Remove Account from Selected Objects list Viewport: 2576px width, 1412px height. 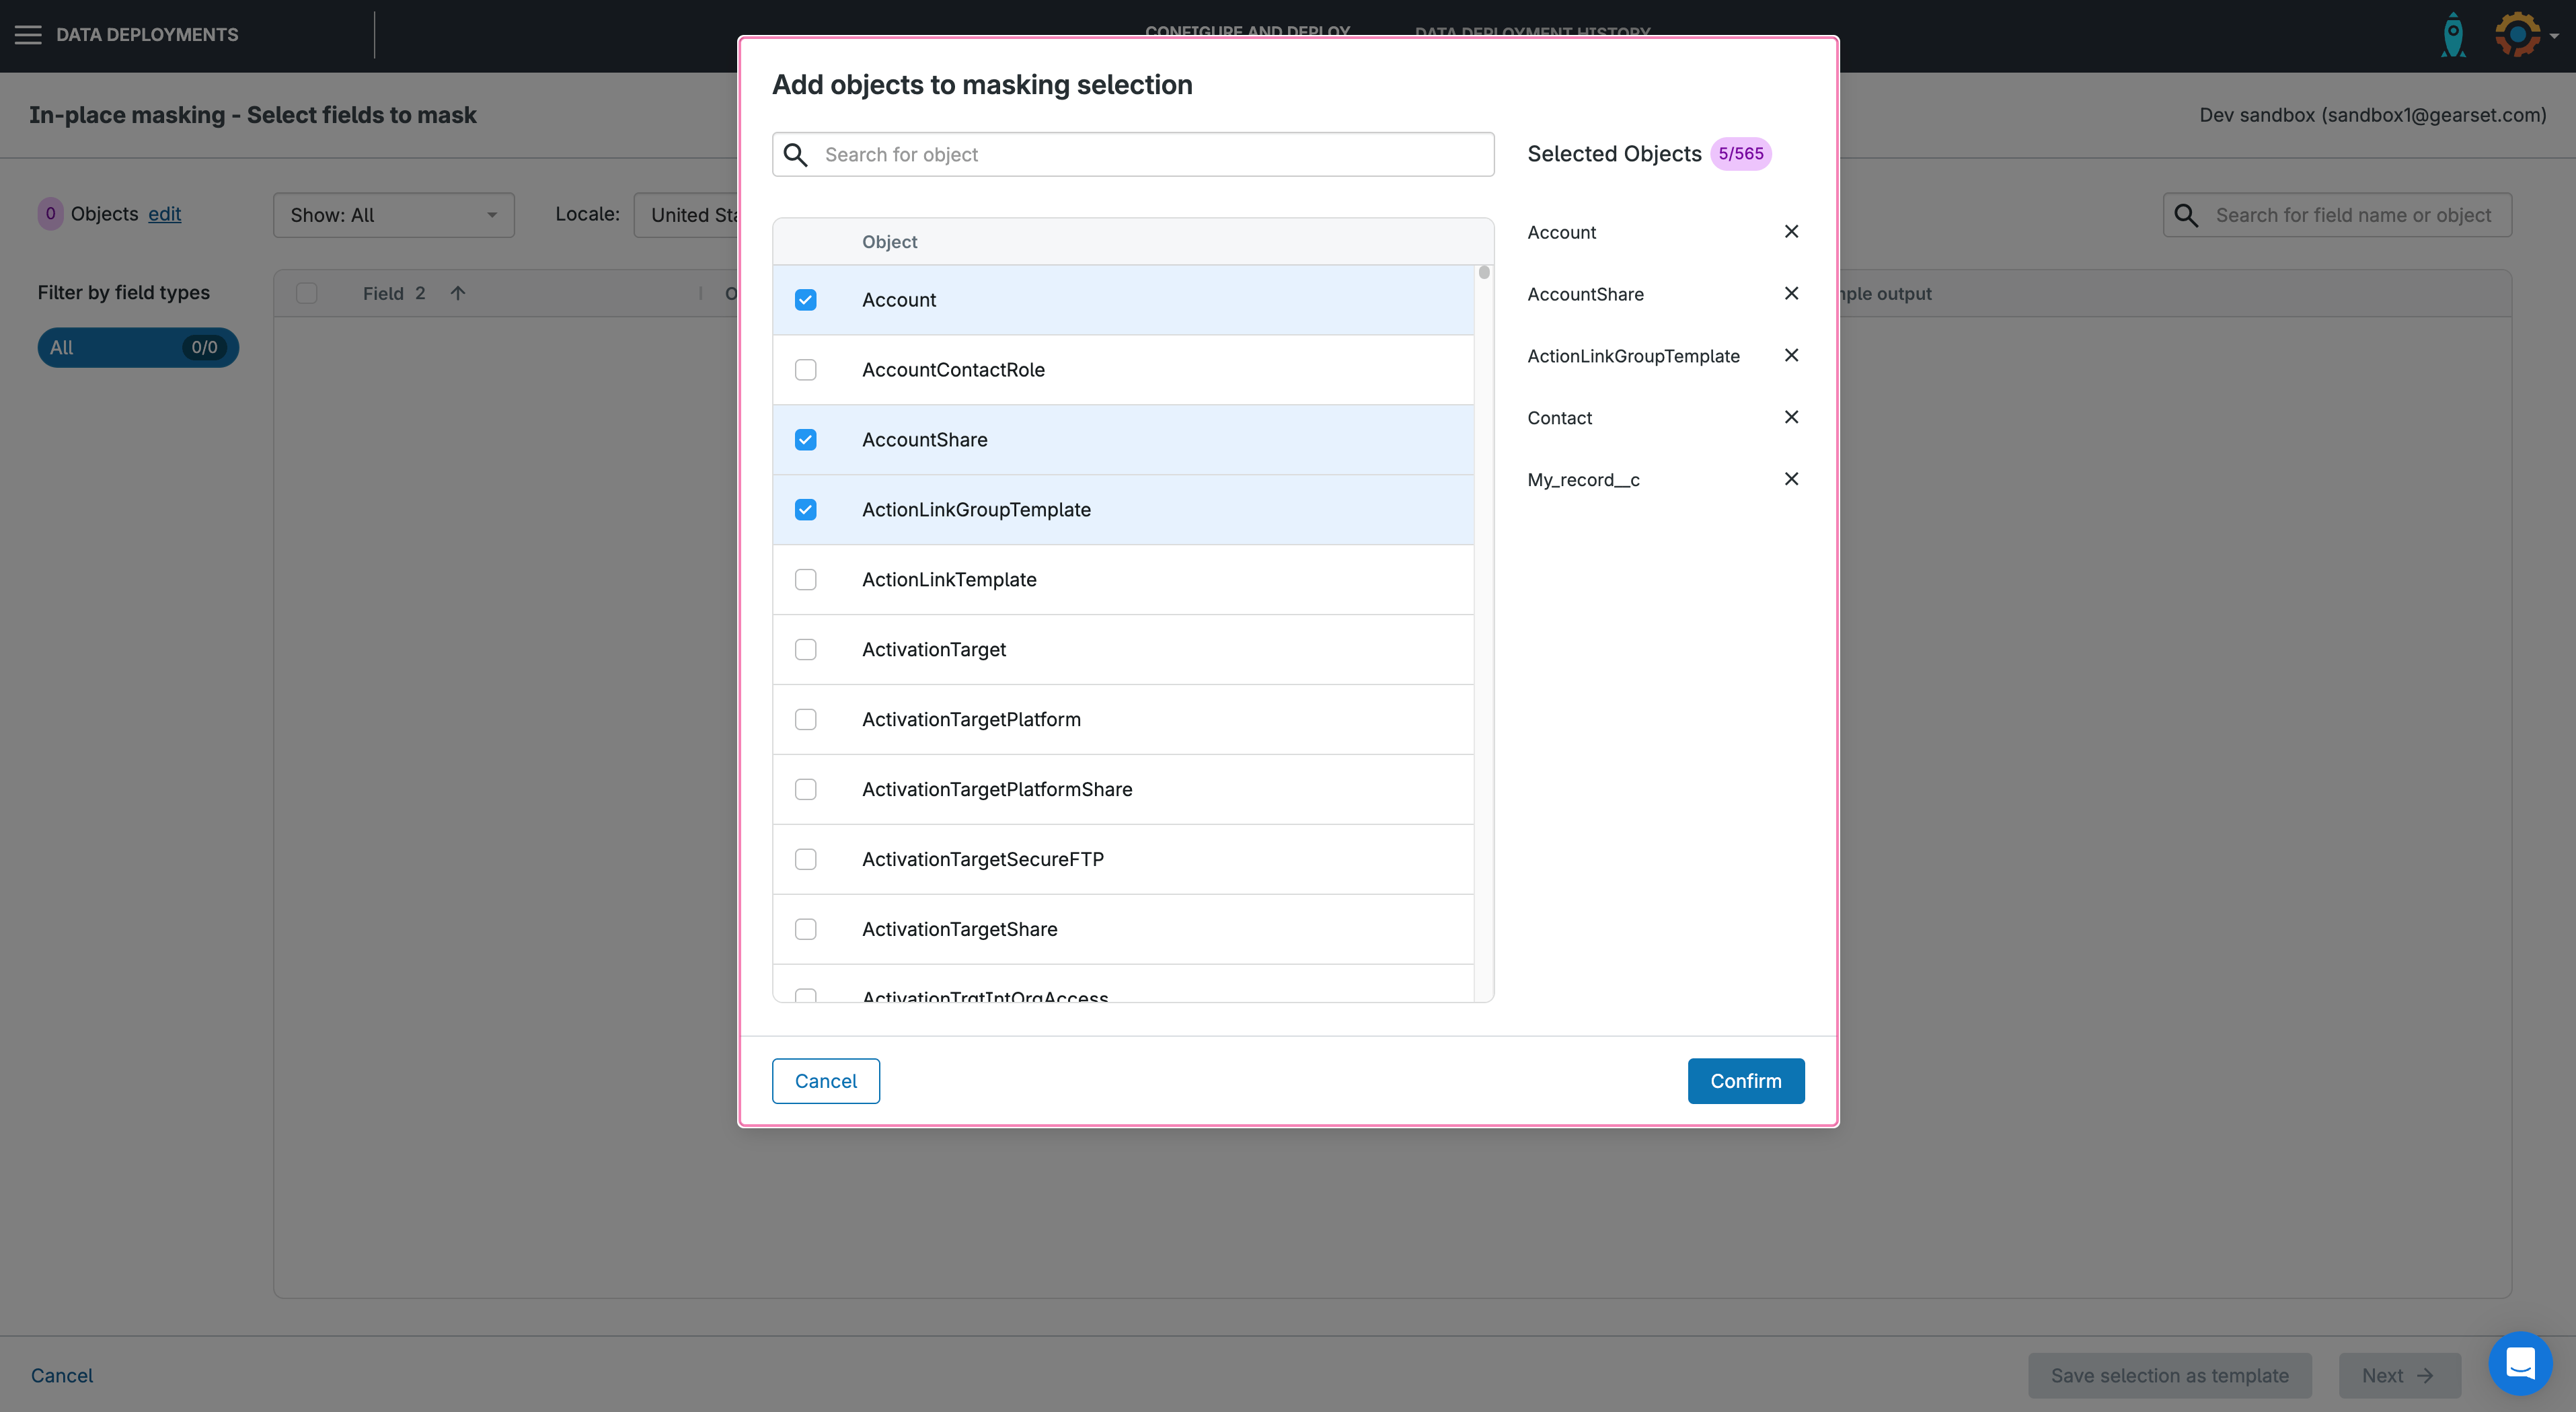pyautogui.click(x=1791, y=232)
